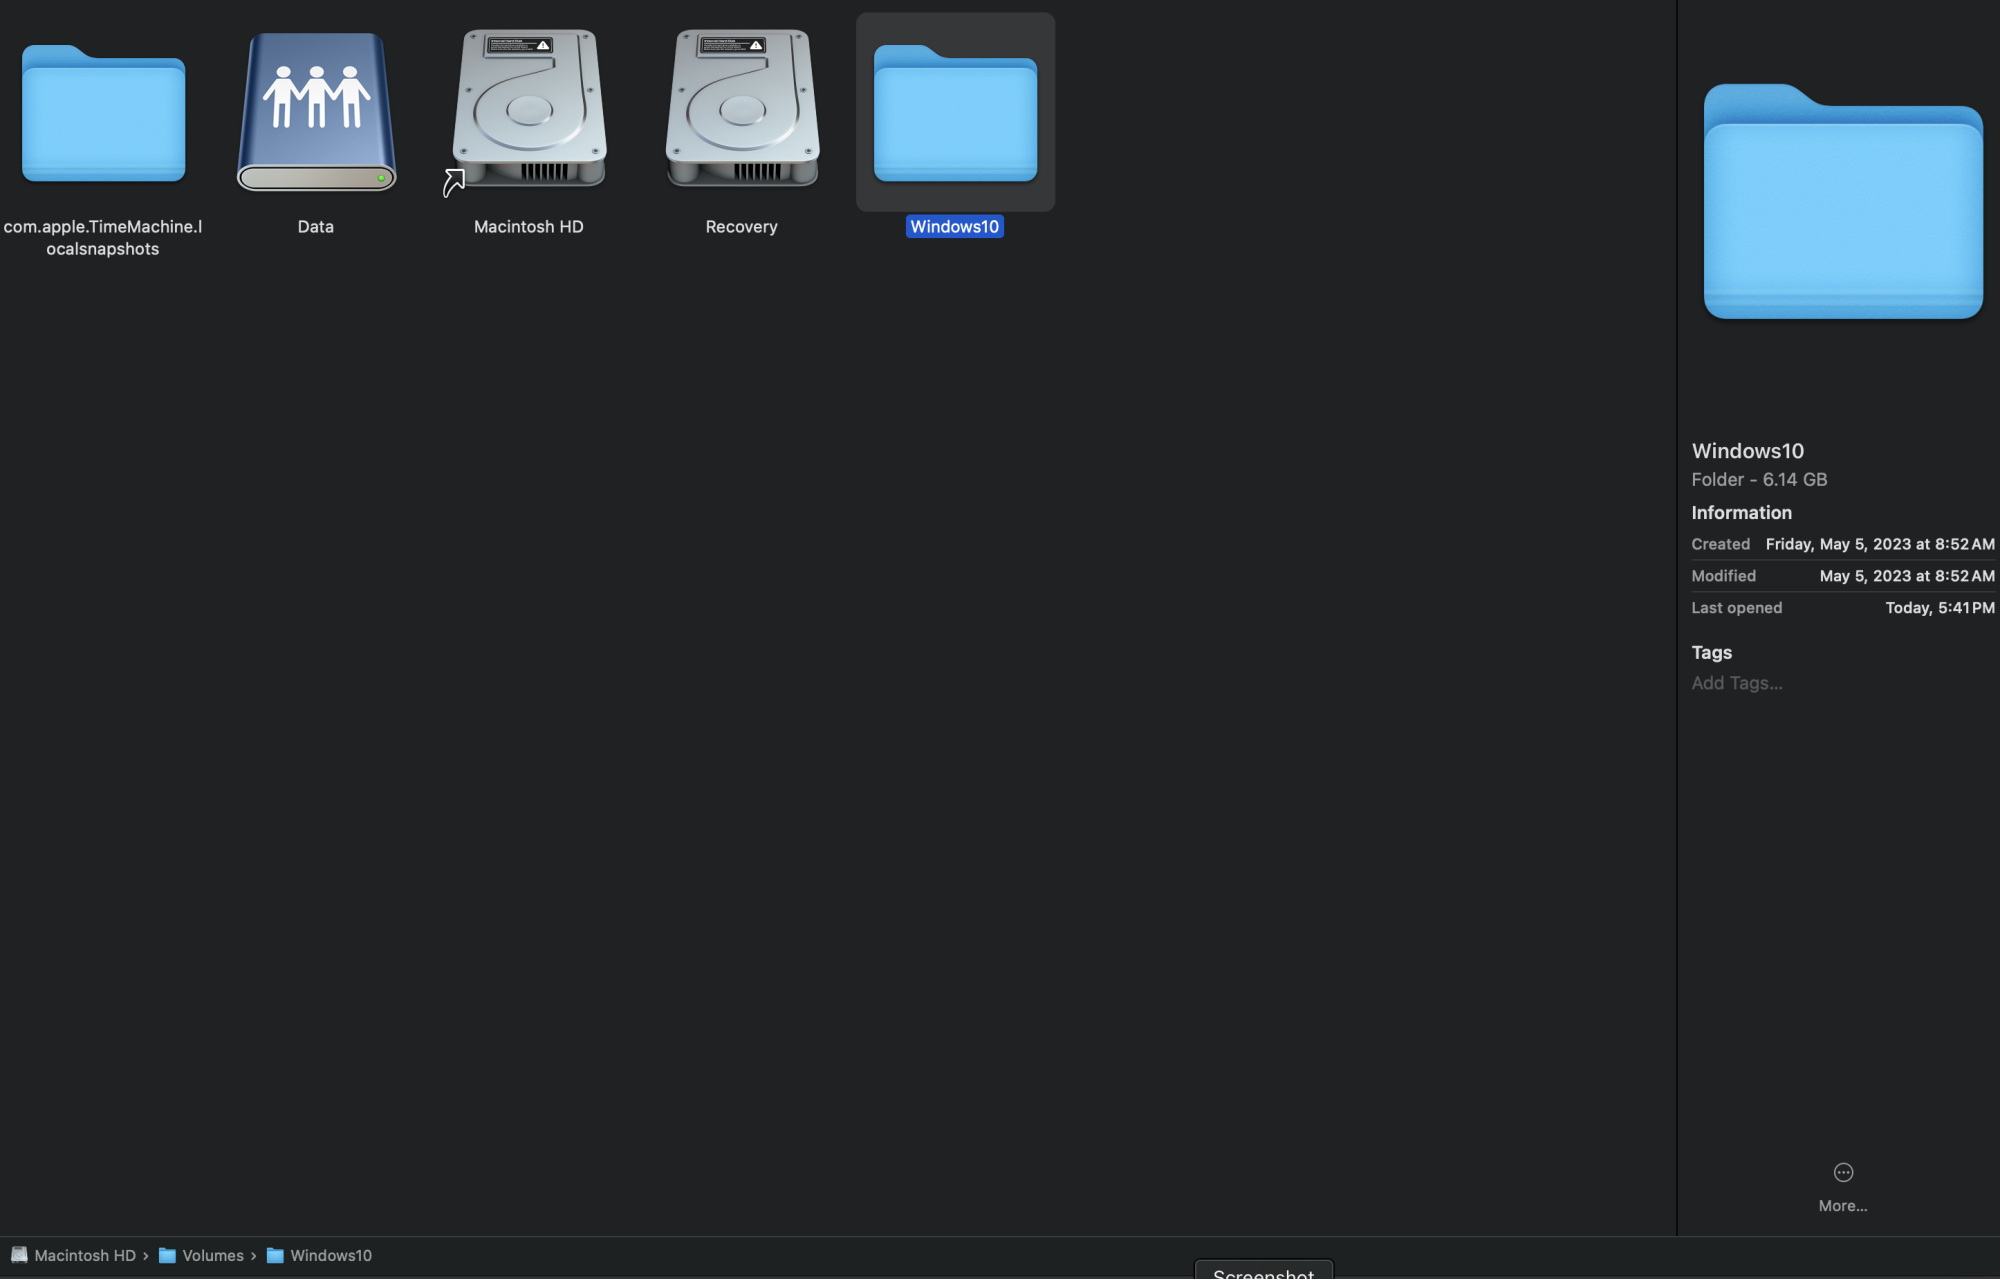Click the More... text in preview pane
Image resolution: width=2000 pixels, height=1279 pixels.
1843,1206
